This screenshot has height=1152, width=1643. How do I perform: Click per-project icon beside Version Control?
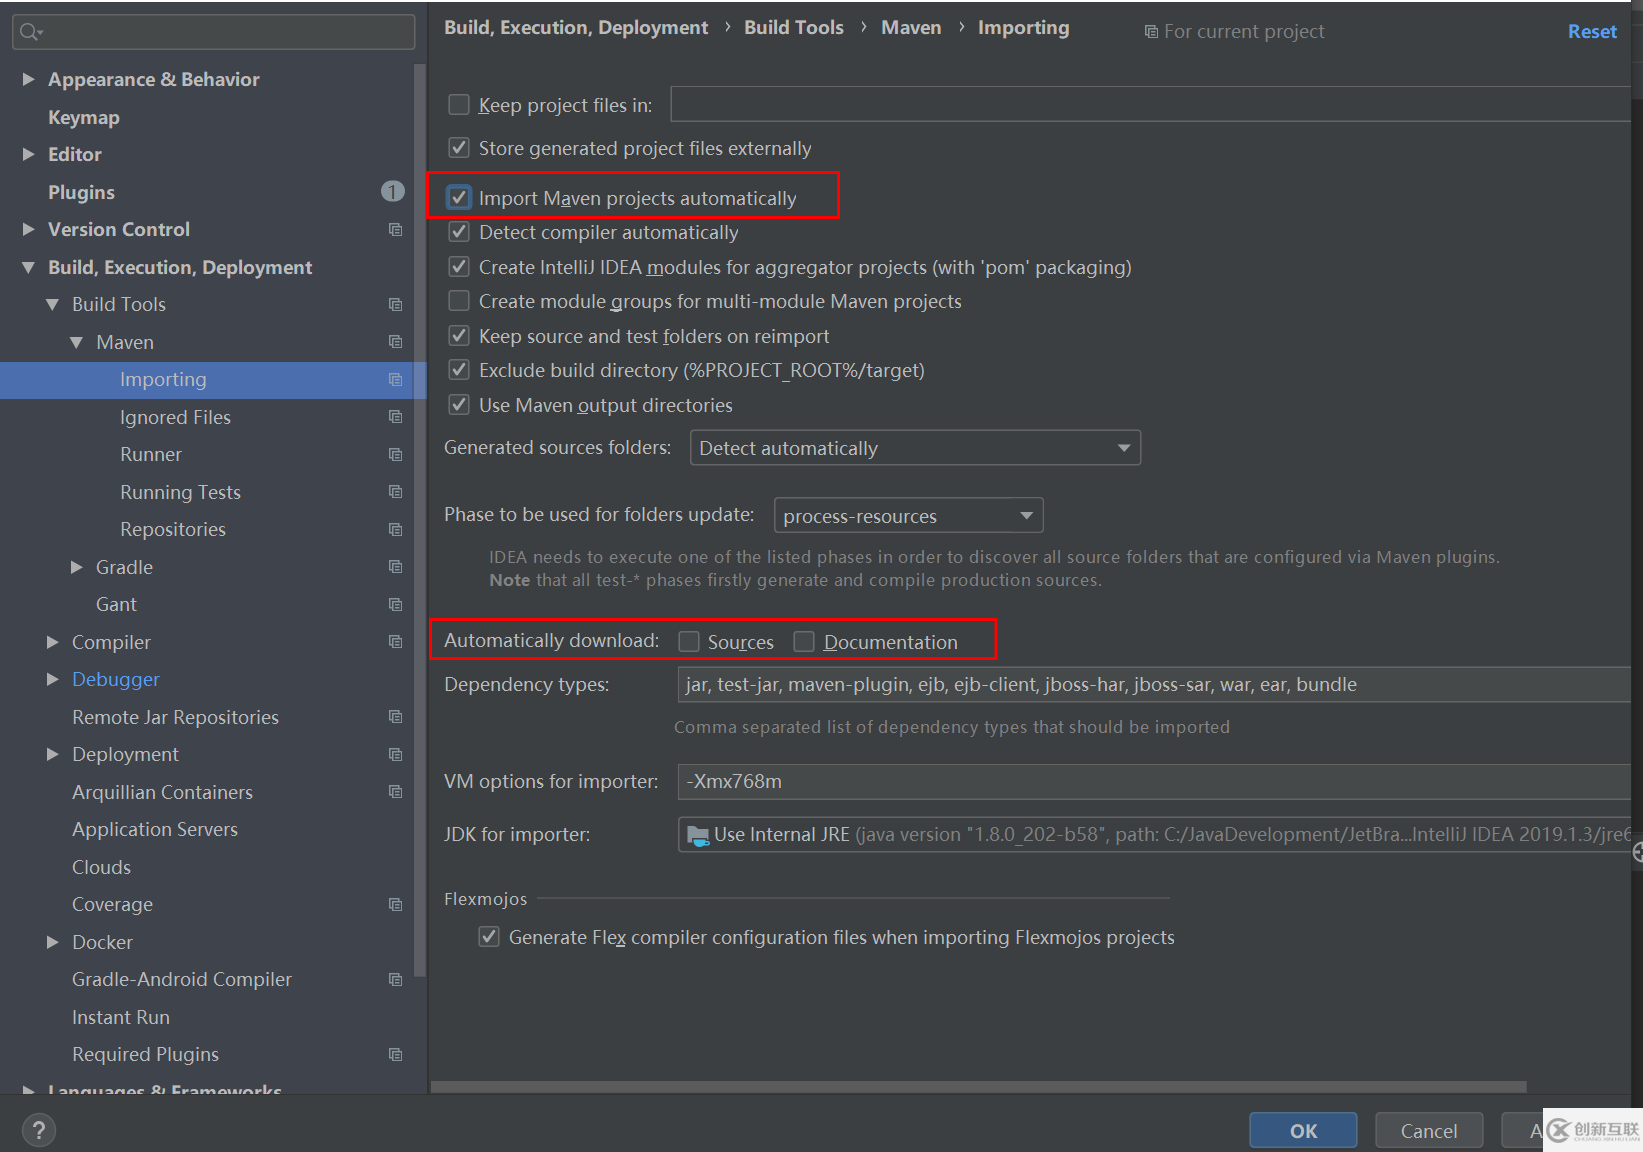[x=395, y=229]
